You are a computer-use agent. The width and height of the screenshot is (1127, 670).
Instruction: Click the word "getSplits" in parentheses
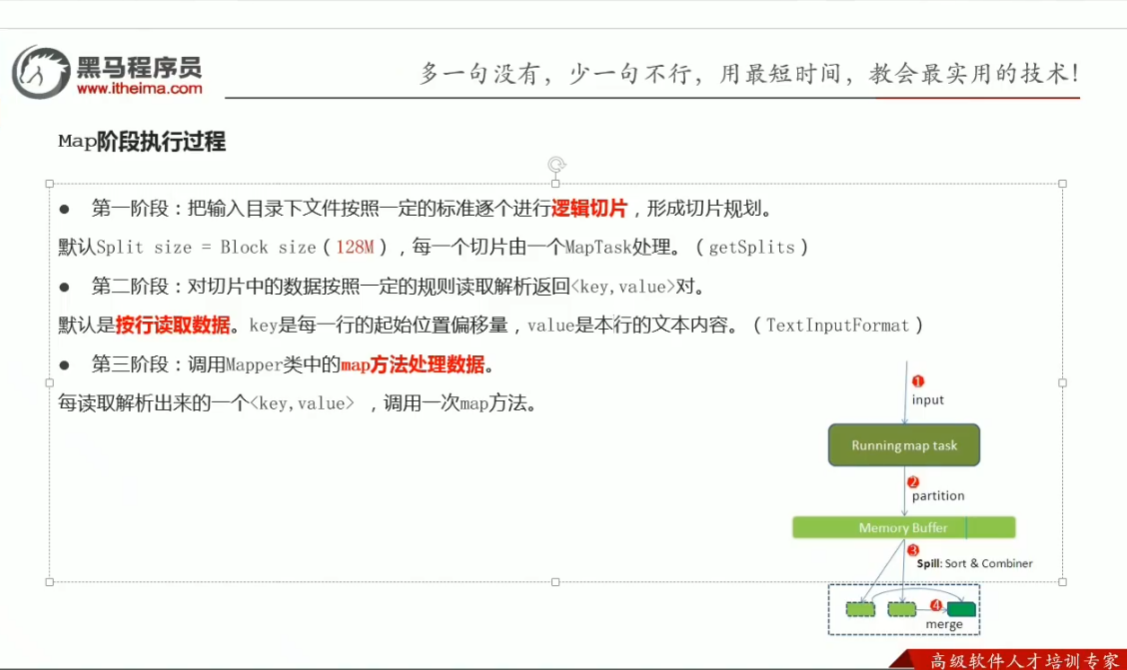[x=752, y=247]
